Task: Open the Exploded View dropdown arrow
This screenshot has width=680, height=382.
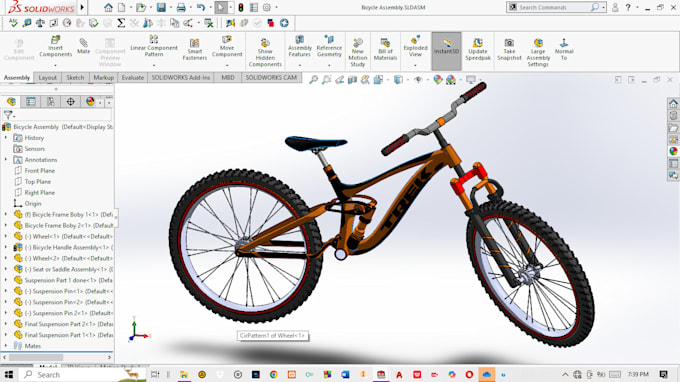Action: click(x=415, y=65)
